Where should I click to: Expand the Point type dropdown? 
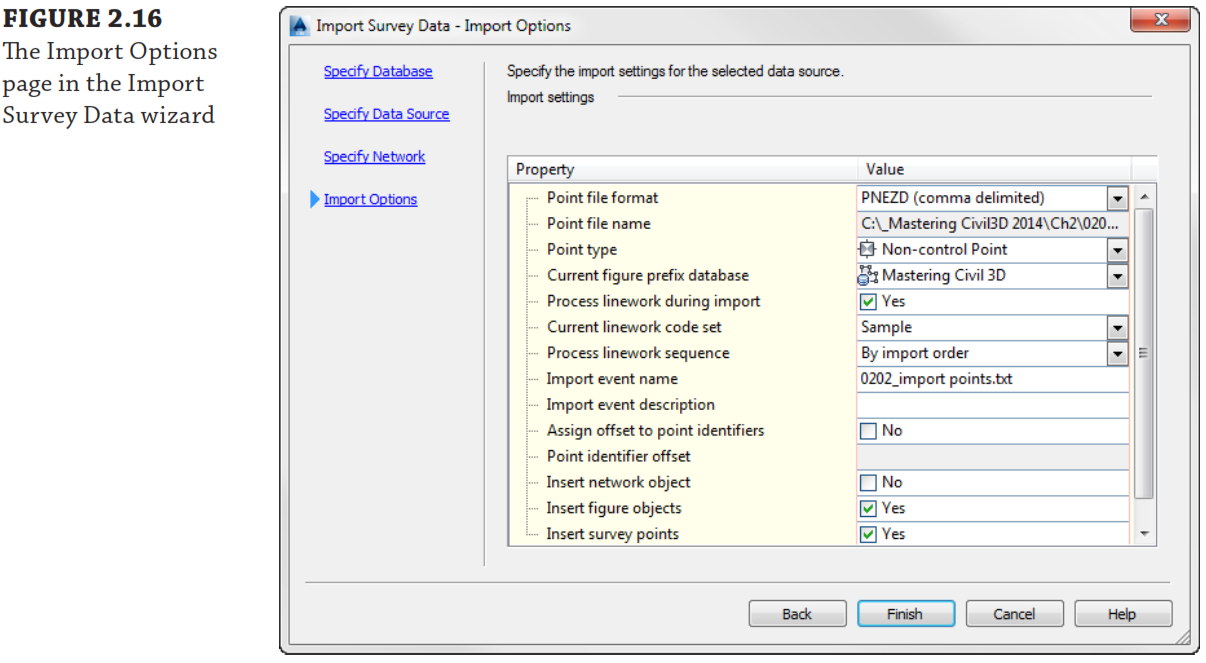pyautogui.click(x=1117, y=250)
